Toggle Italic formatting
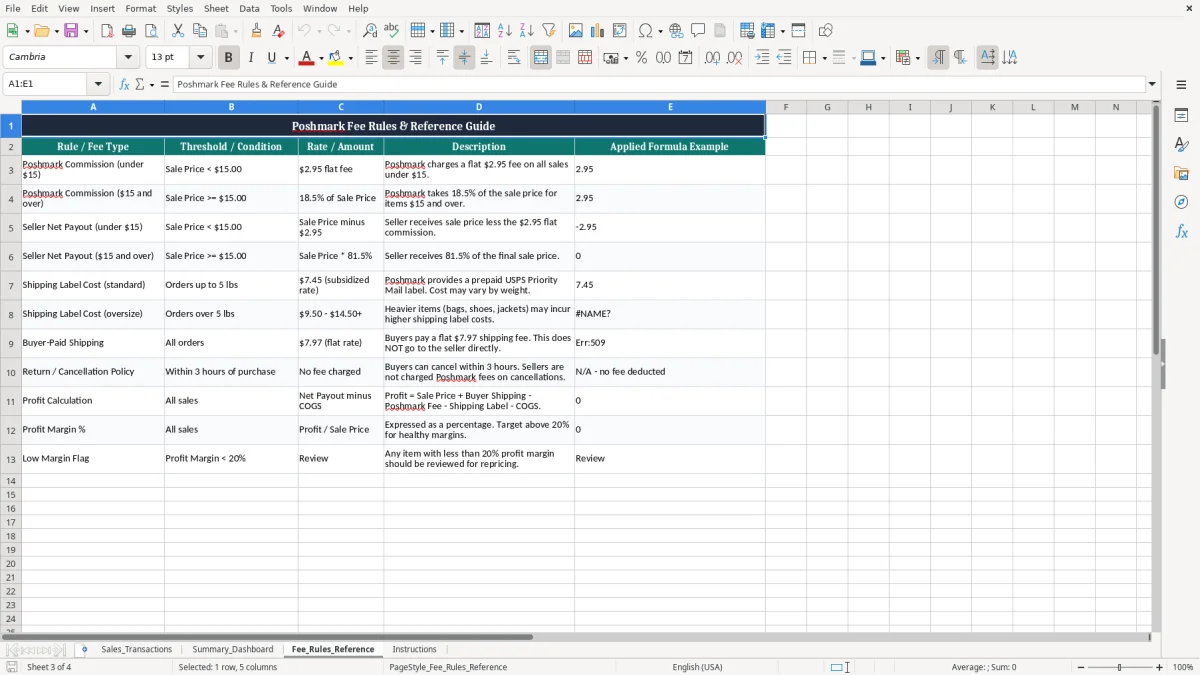This screenshot has height=675, width=1200. tap(251, 58)
